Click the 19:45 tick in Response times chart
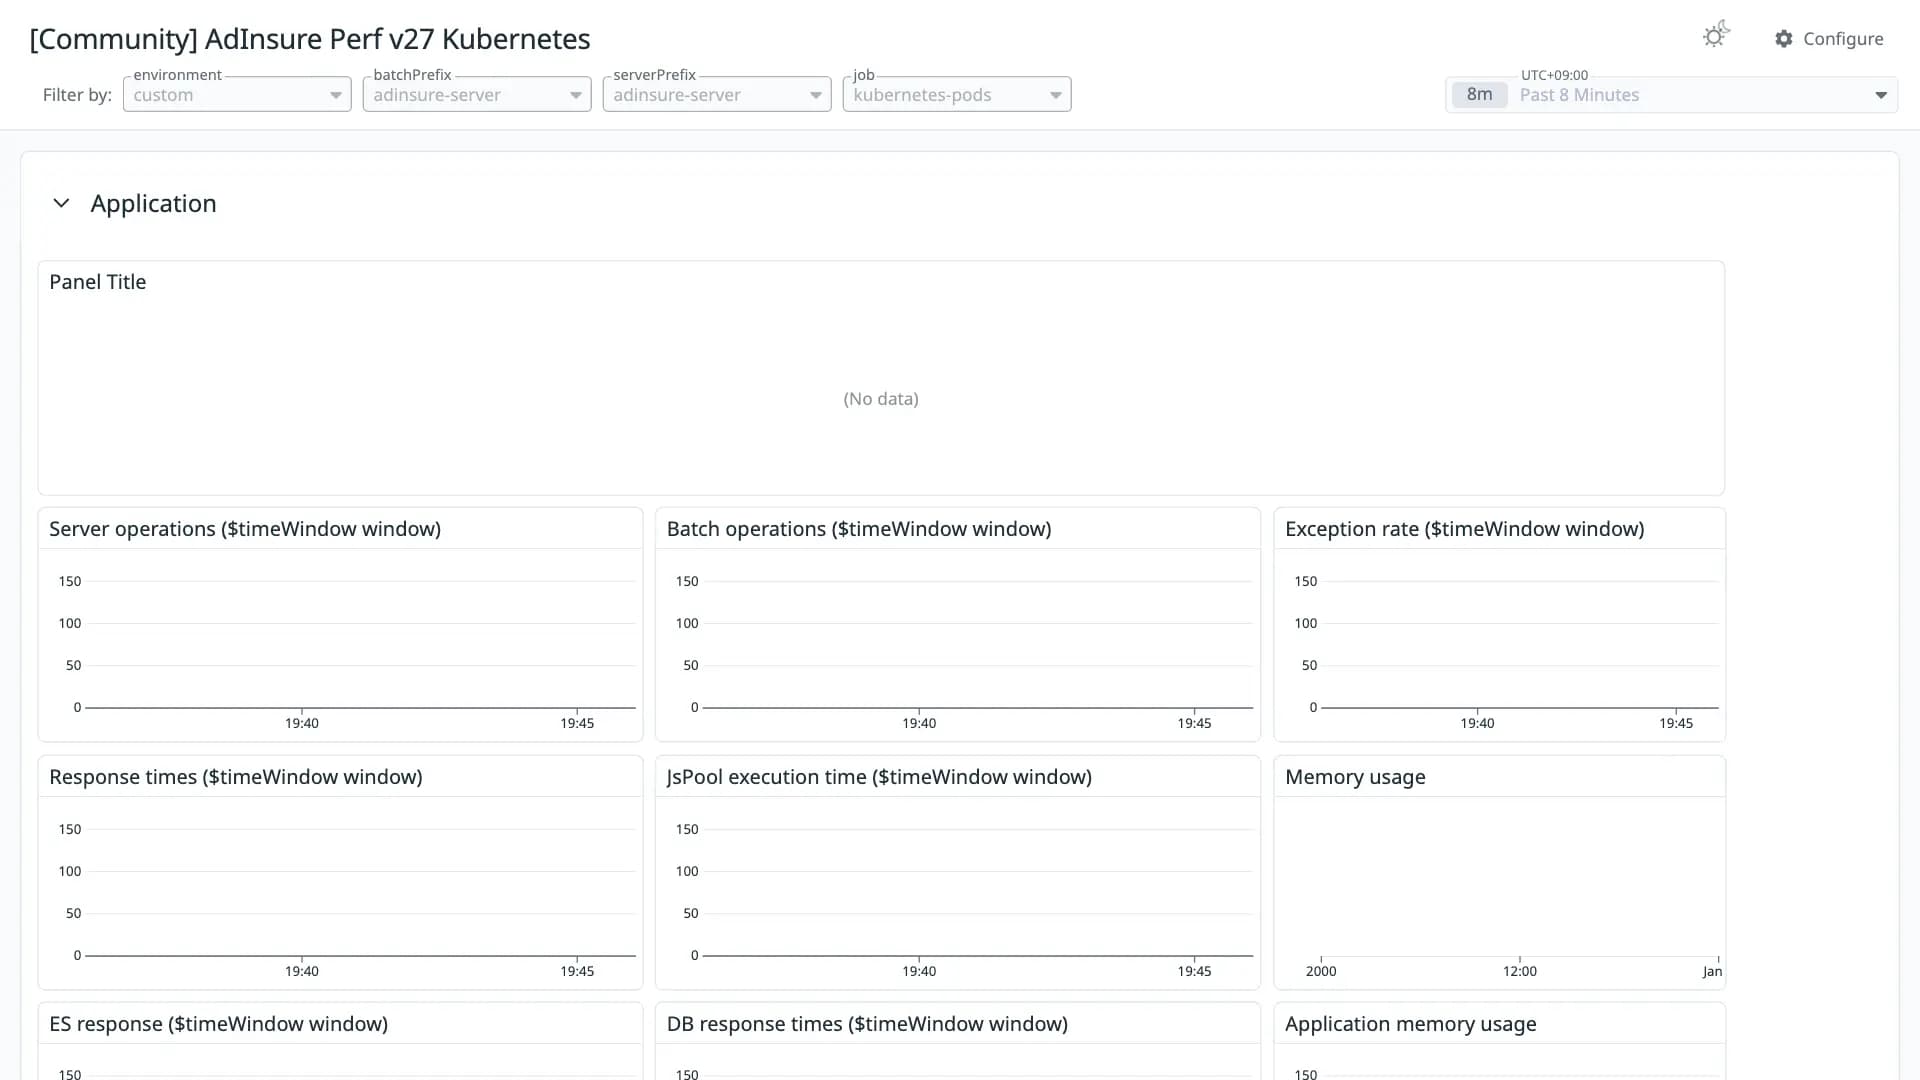Screen dimensions: 1920x1080 click(577, 971)
